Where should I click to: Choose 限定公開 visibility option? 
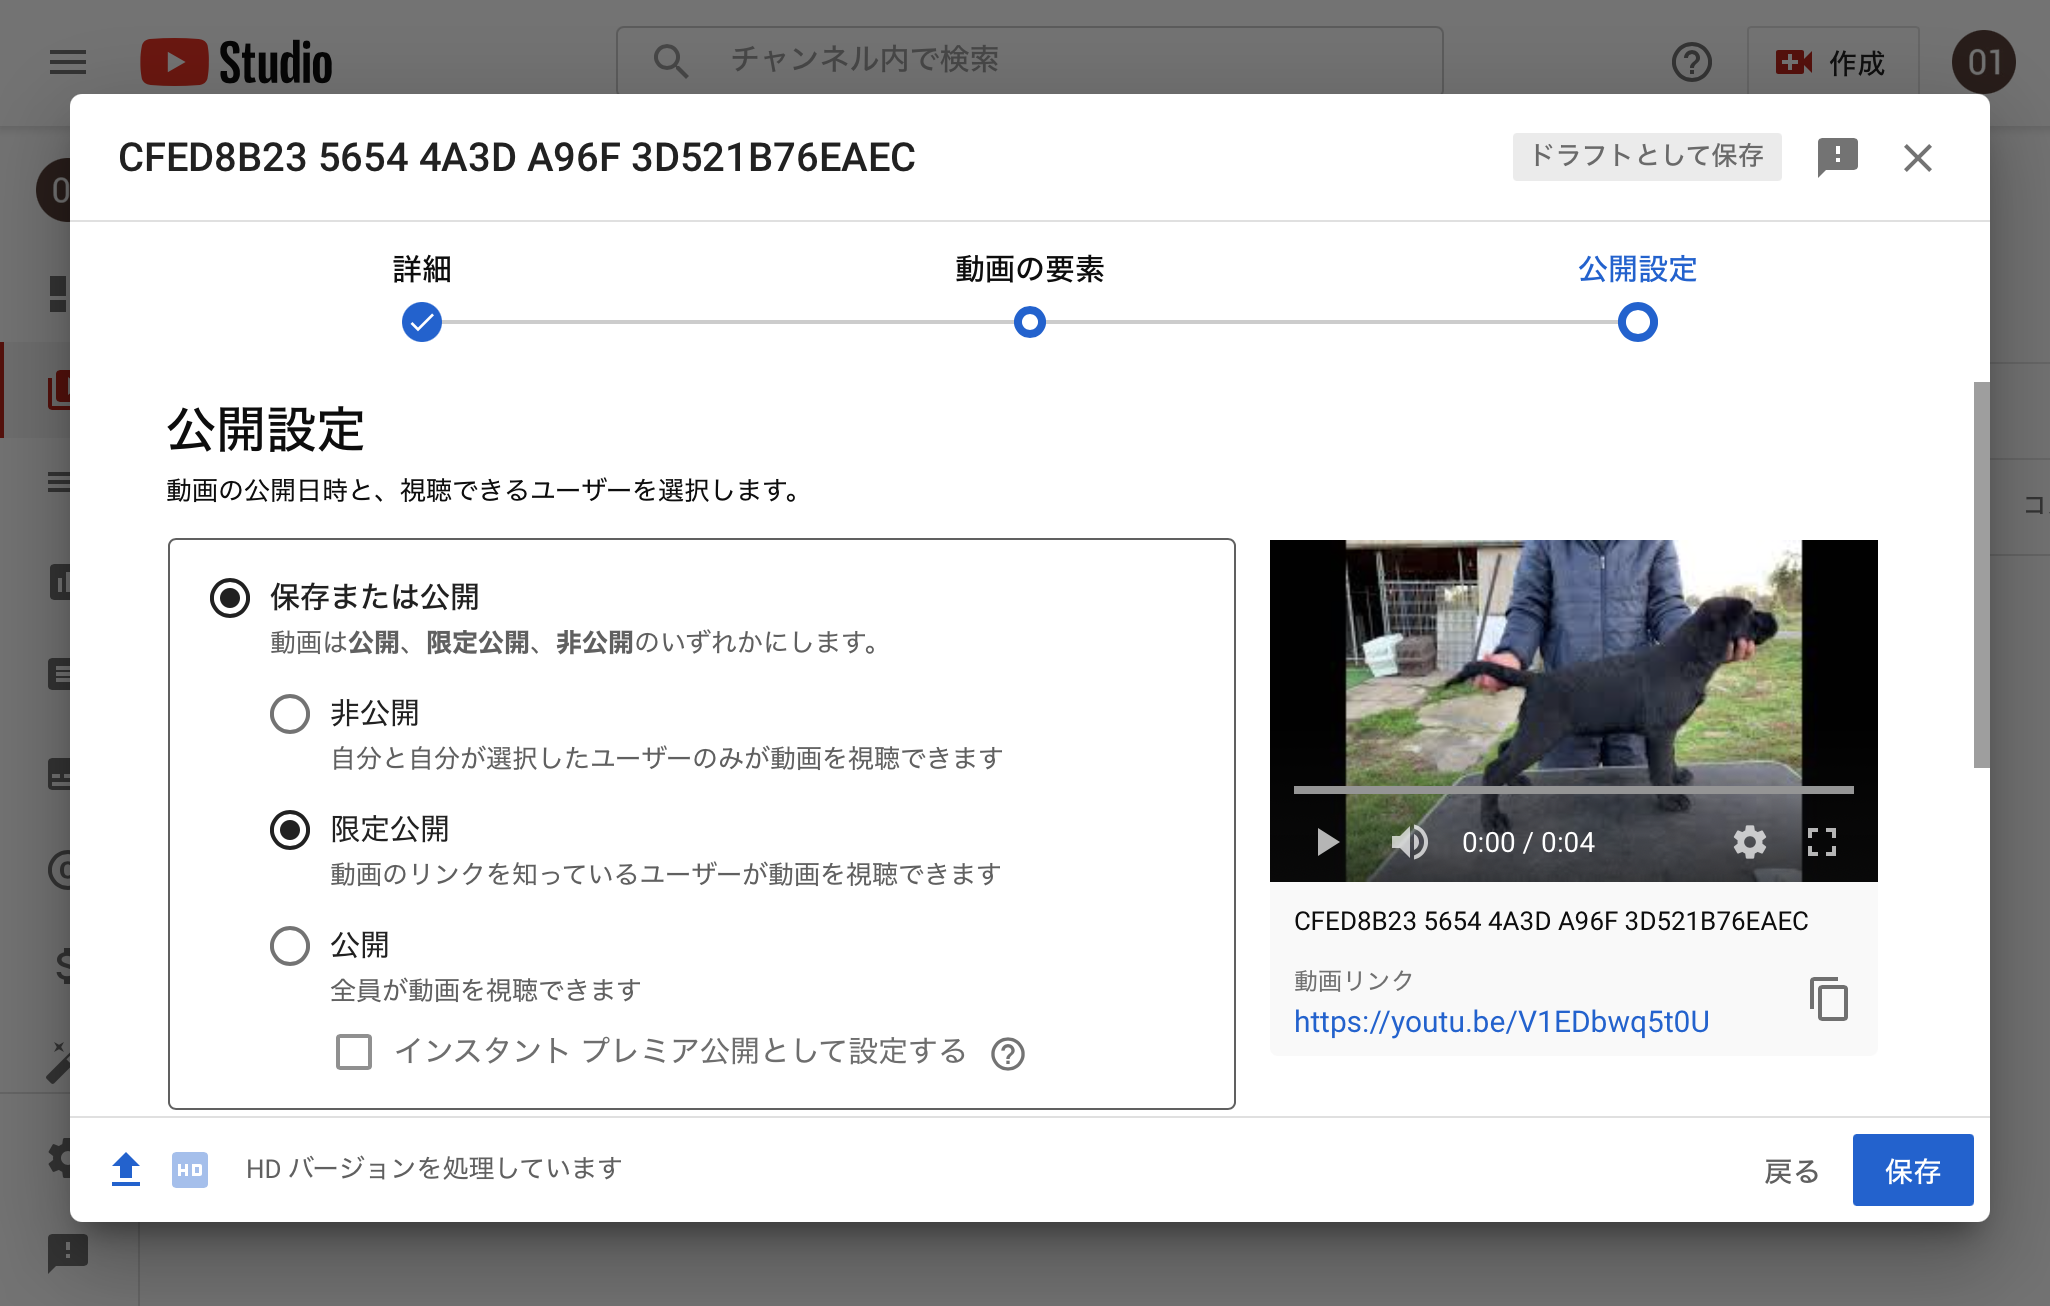290,830
